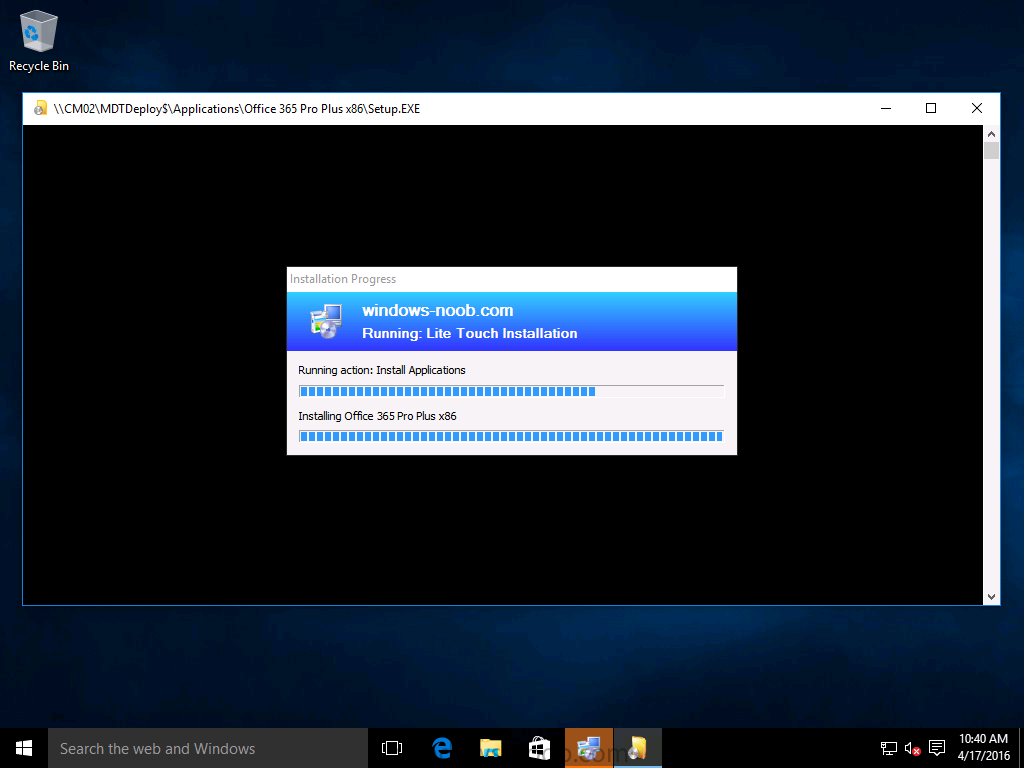Click the Running action: Install Applications label
1024x768 pixels.
pyautogui.click(x=381, y=370)
